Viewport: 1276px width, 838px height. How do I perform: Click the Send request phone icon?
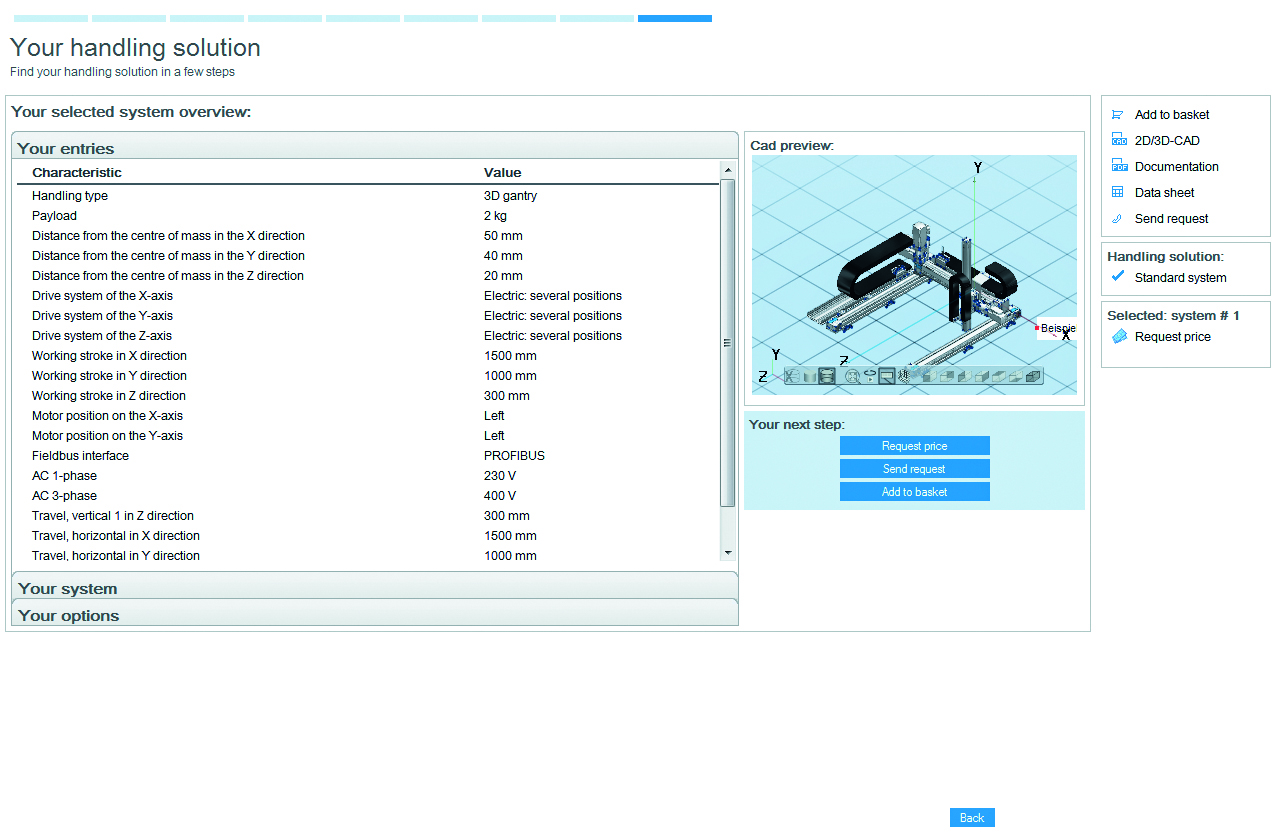point(1118,219)
